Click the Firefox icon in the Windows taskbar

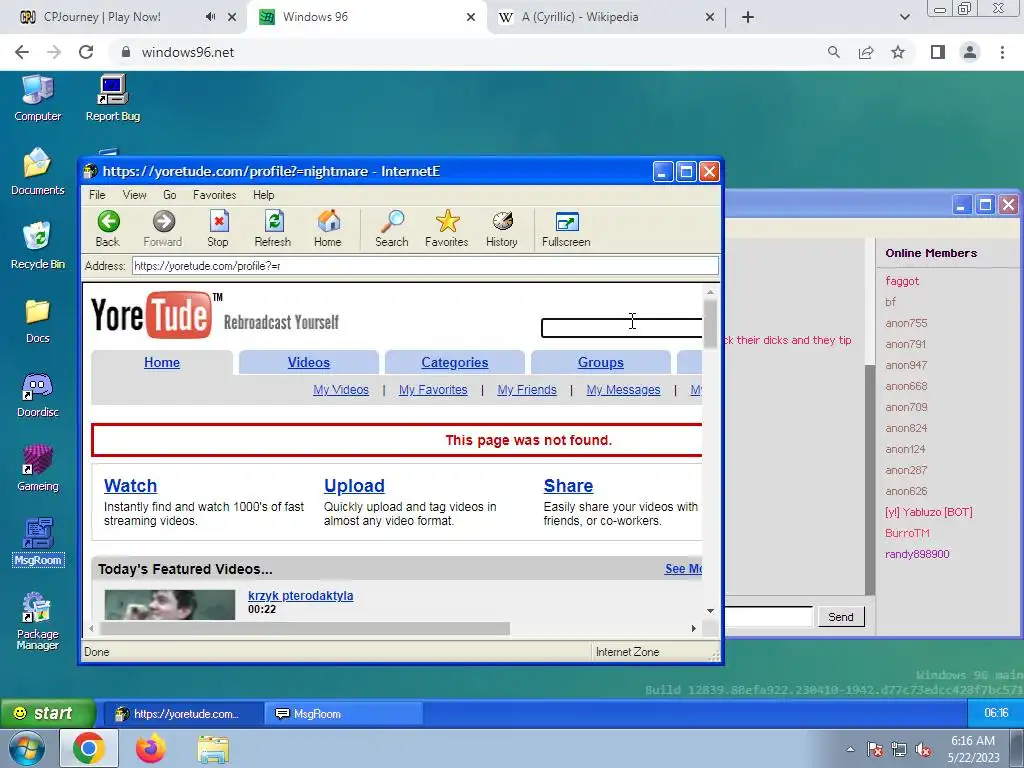tap(151, 748)
